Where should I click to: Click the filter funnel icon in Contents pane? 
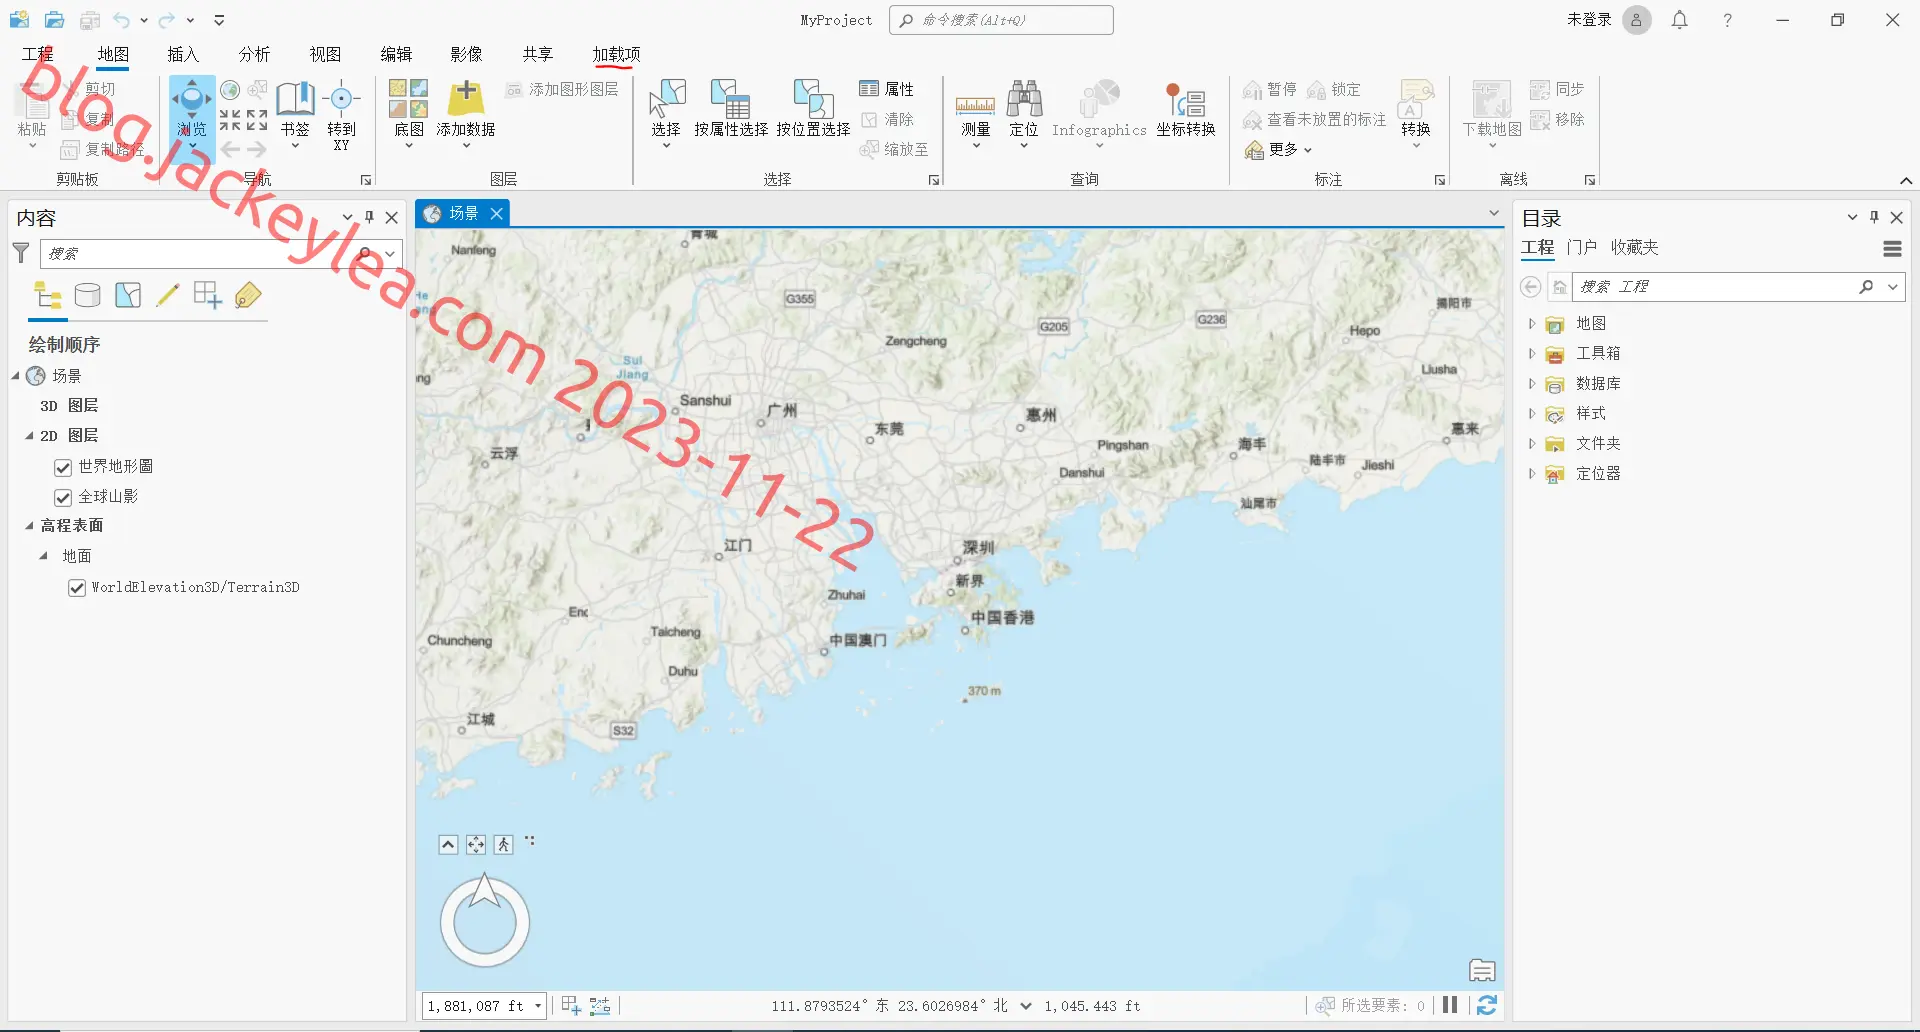click(21, 253)
